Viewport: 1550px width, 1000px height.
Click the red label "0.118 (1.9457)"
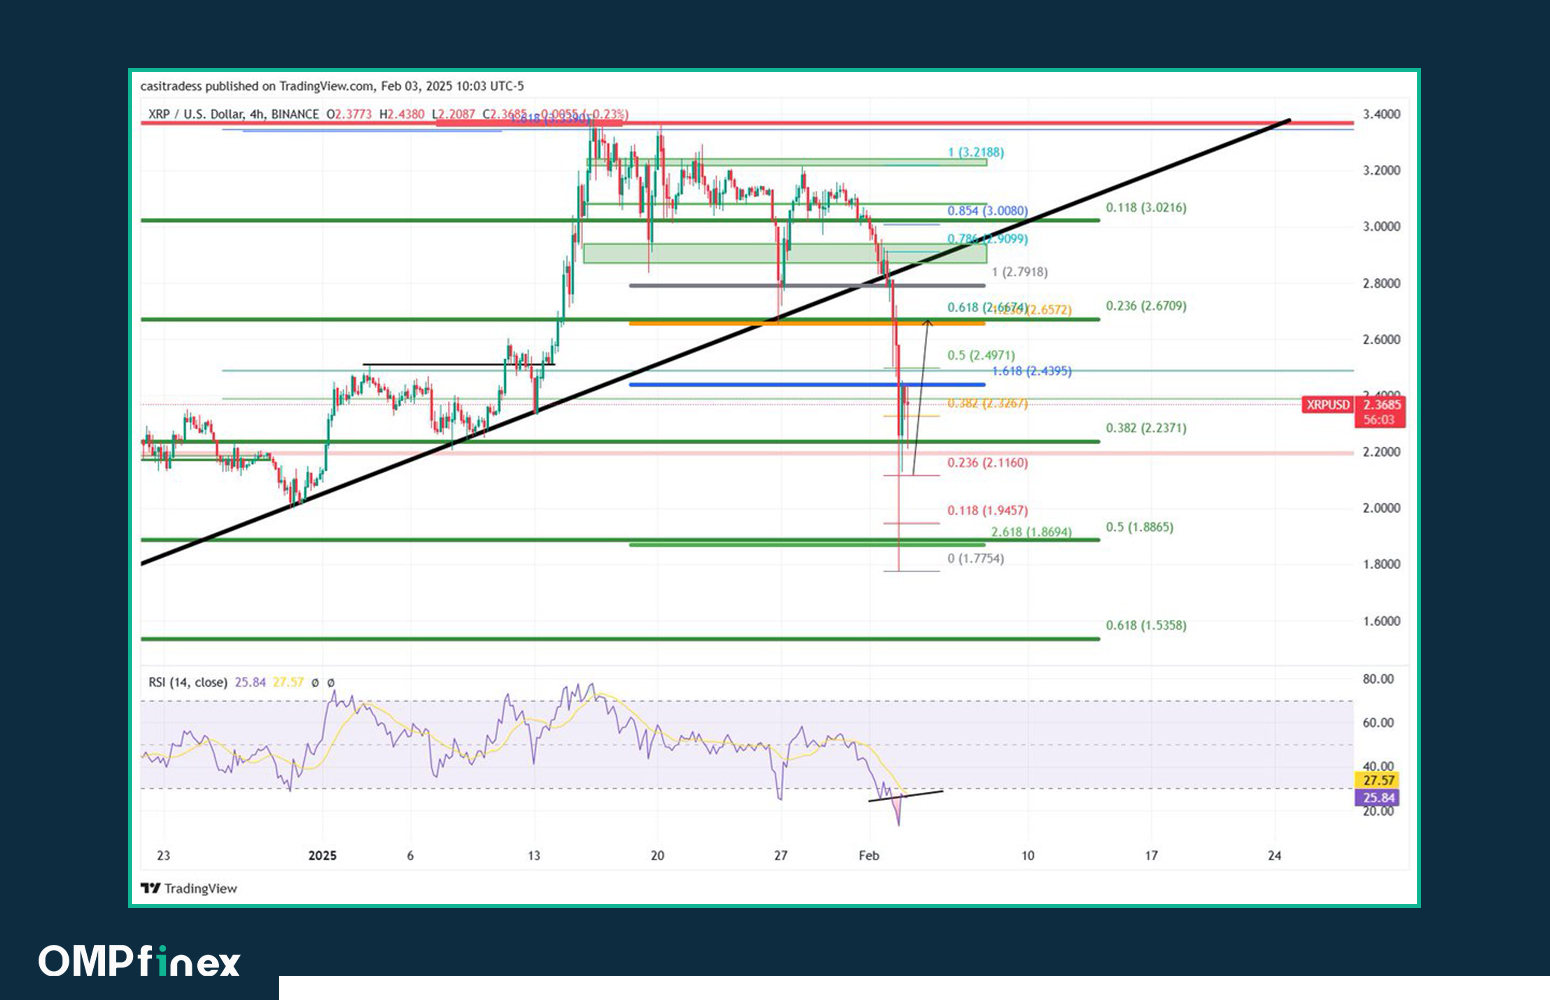tap(987, 511)
